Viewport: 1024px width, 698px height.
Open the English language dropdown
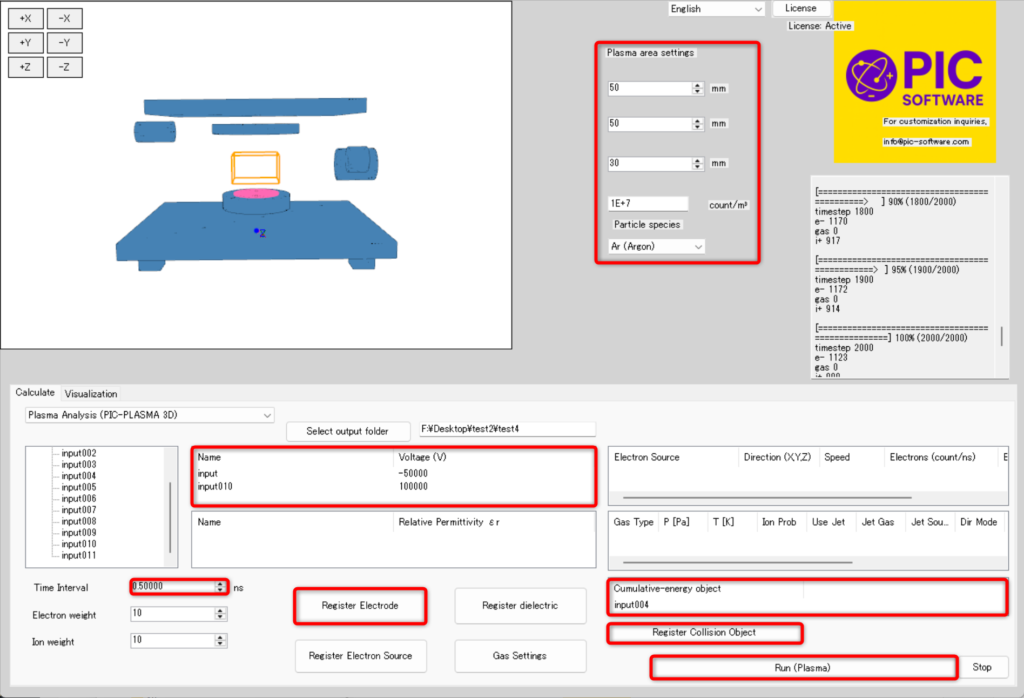click(716, 9)
